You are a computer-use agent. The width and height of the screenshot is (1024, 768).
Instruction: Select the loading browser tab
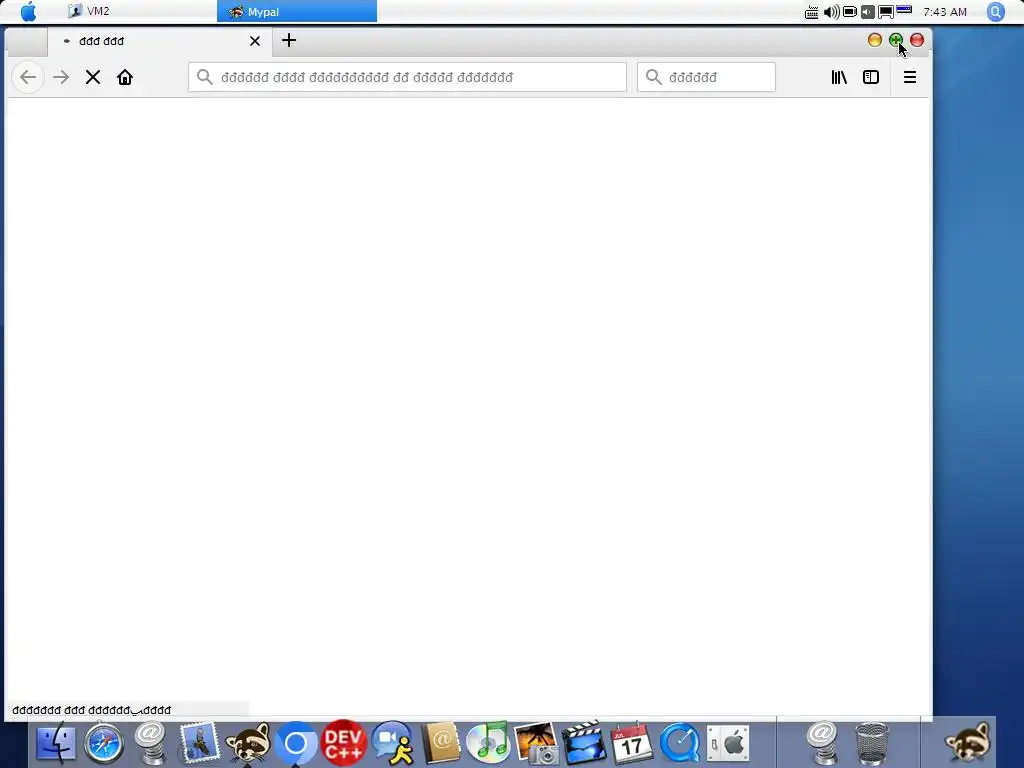coord(161,41)
